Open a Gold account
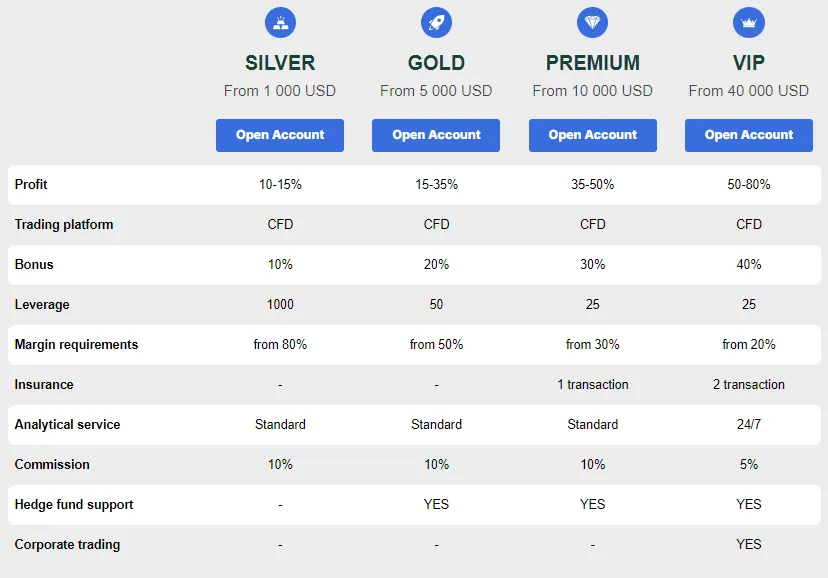The width and height of the screenshot is (828, 578). (436, 135)
